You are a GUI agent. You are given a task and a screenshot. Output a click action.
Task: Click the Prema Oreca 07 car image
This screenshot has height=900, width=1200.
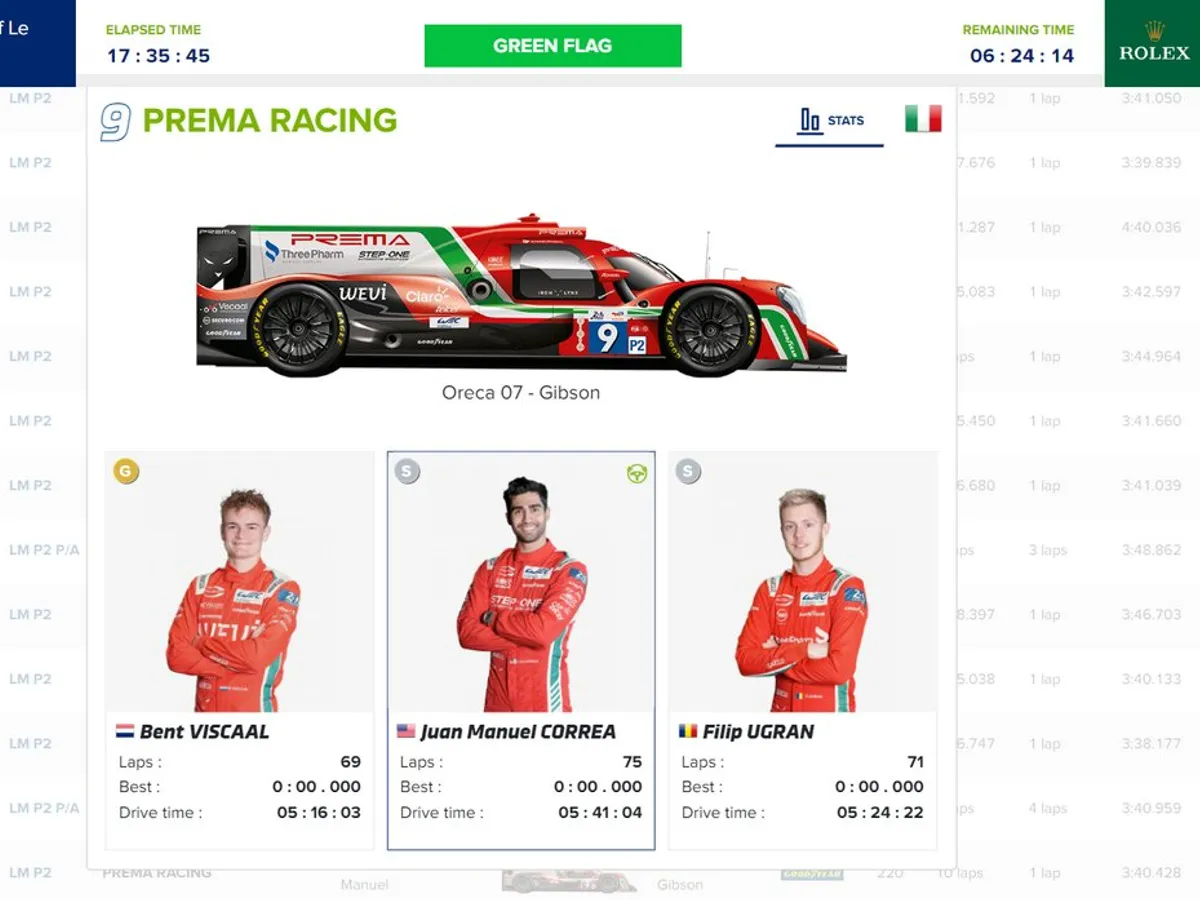pos(521,295)
